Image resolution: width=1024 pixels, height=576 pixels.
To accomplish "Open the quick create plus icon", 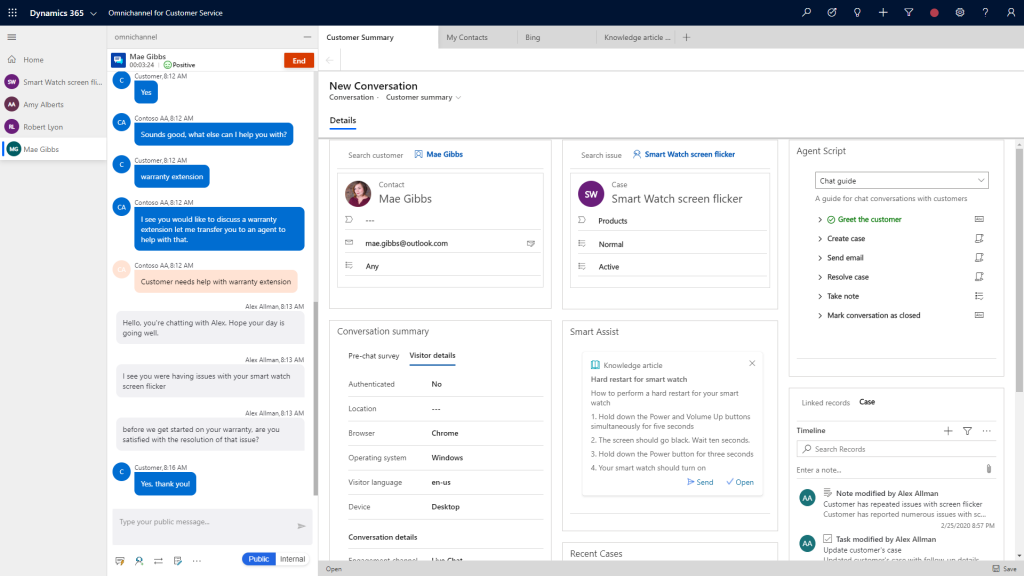I will pyautogui.click(x=881, y=12).
